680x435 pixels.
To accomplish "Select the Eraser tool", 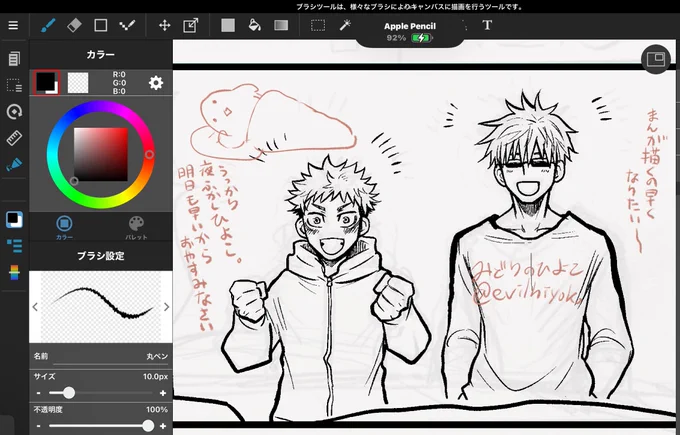I will (x=74, y=26).
